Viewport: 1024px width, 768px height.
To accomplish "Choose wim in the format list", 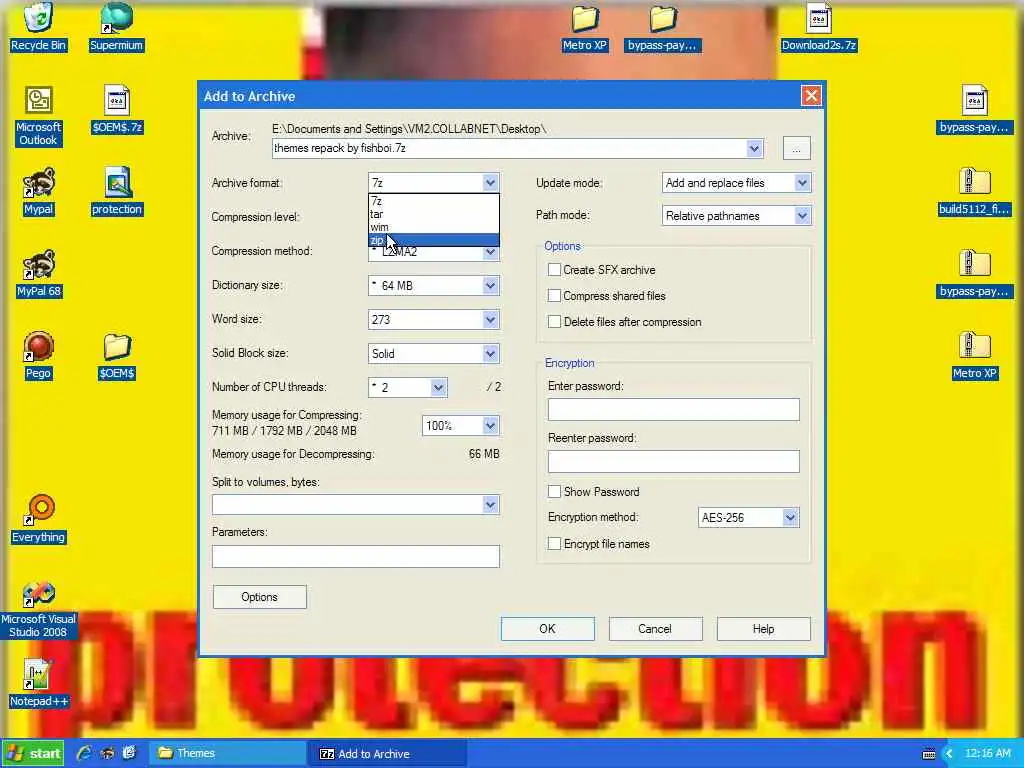I will click(x=434, y=227).
